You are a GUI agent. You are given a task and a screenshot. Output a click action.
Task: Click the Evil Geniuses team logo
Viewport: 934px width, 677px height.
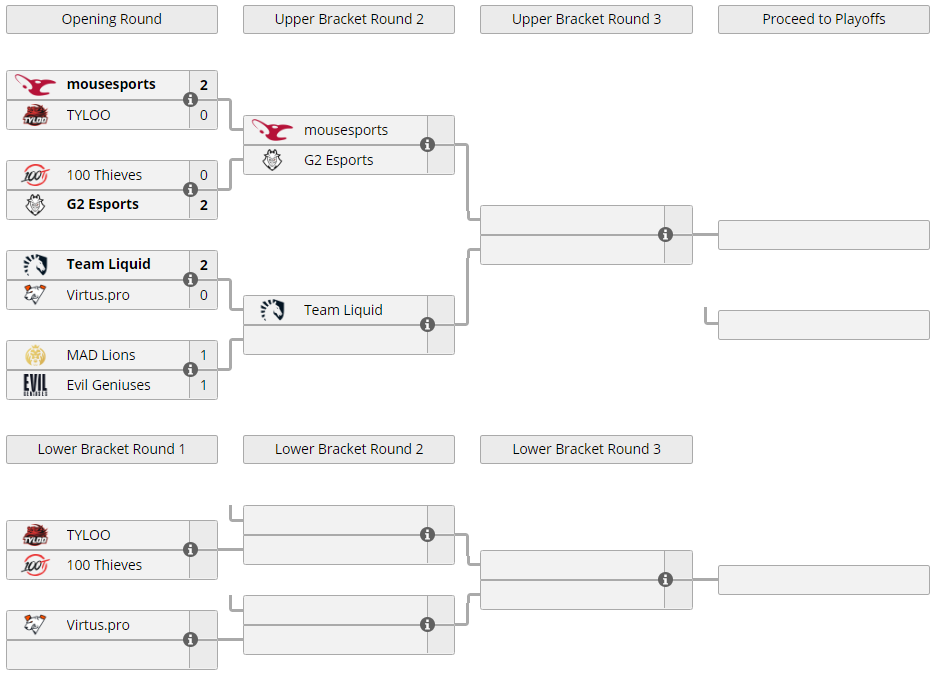(x=35, y=385)
